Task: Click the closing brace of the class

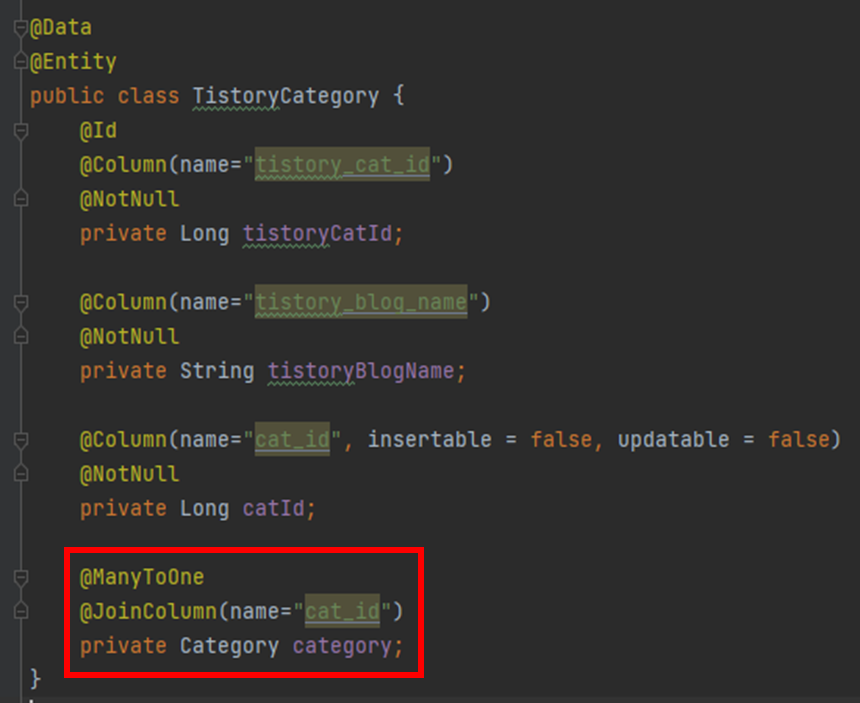Action: (35, 679)
